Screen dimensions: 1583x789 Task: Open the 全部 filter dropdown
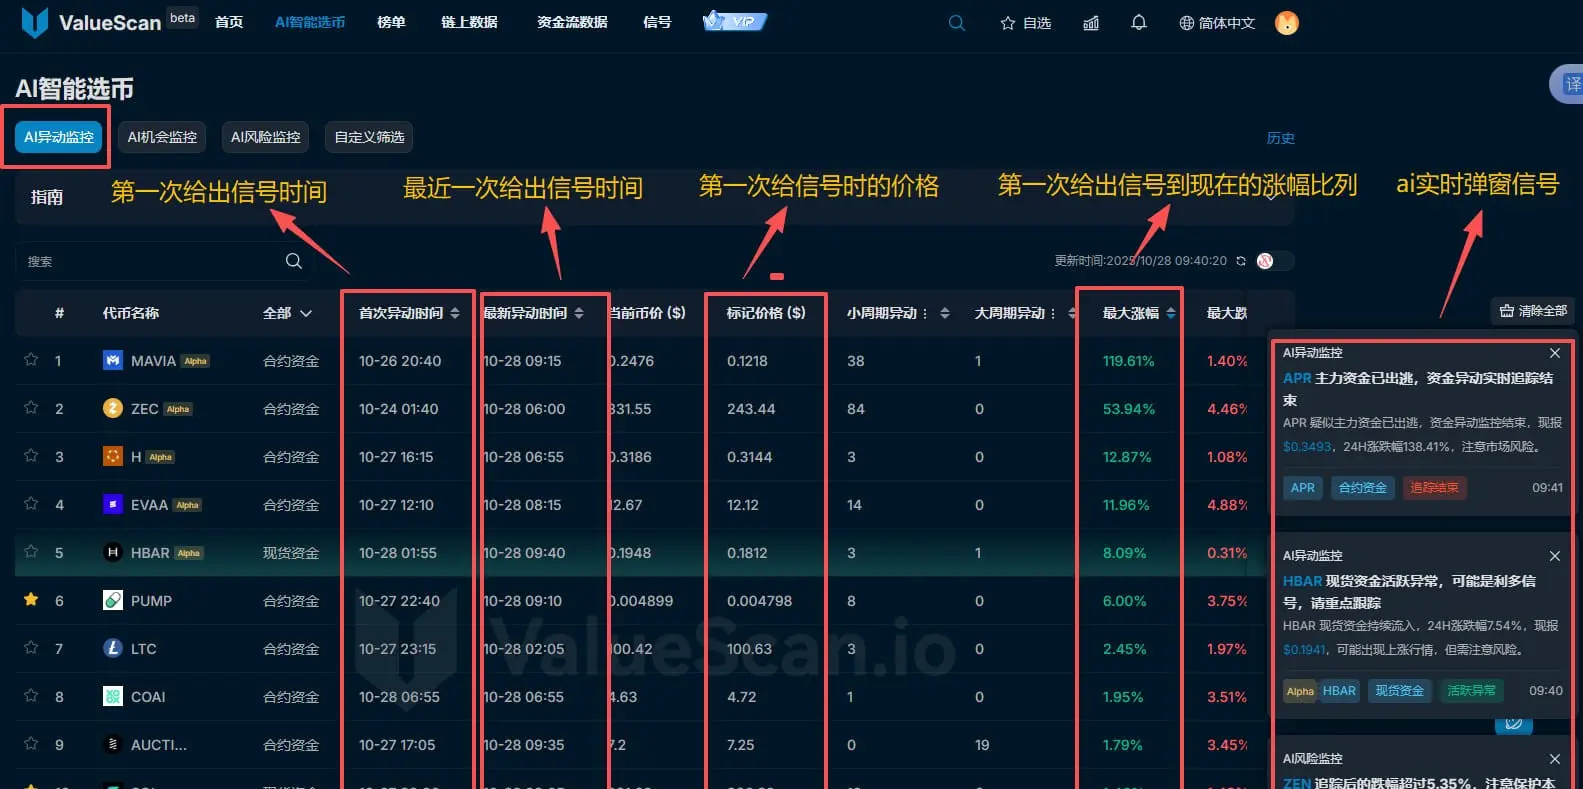tap(287, 313)
